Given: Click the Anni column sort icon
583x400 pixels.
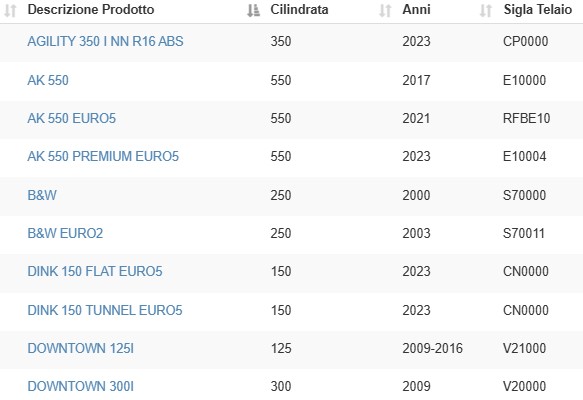Looking at the screenshot, I should point(486,10).
